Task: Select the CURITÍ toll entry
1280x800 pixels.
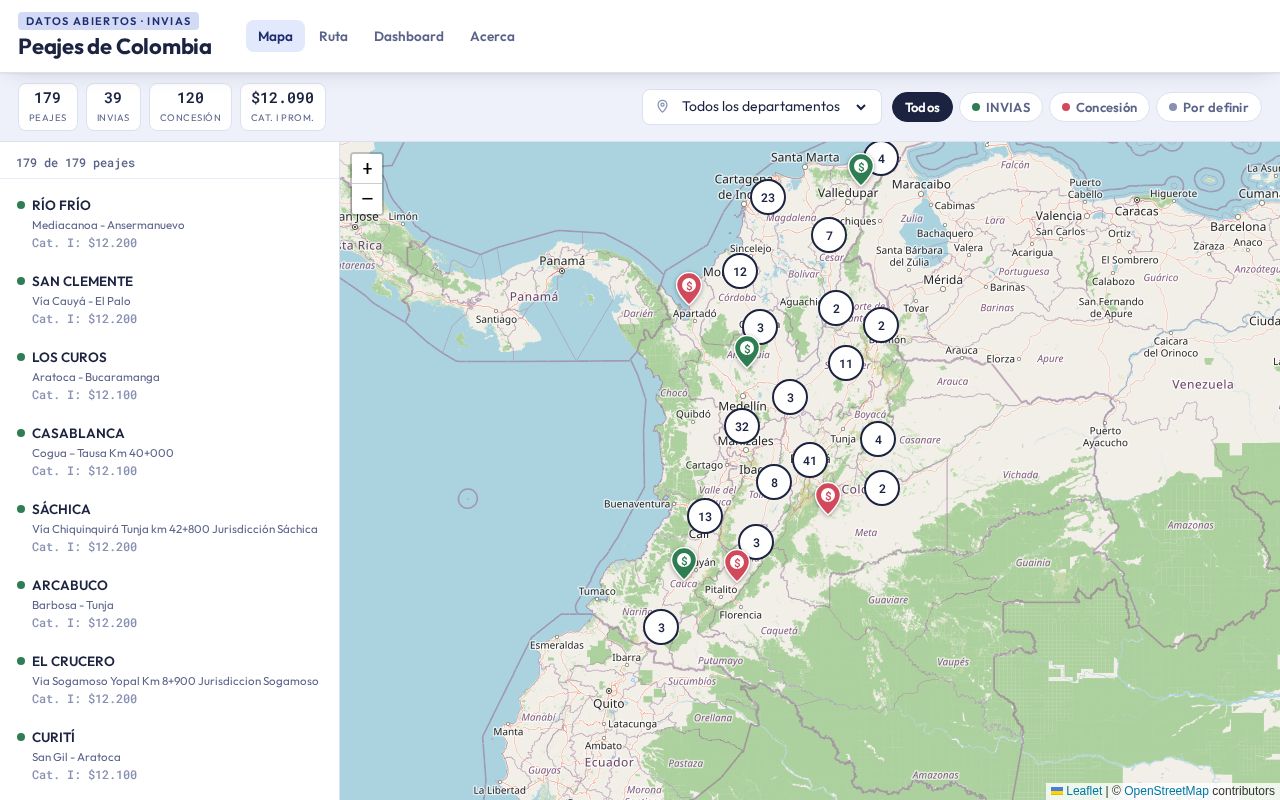Action: pyautogui.click(x=170, y=755)
